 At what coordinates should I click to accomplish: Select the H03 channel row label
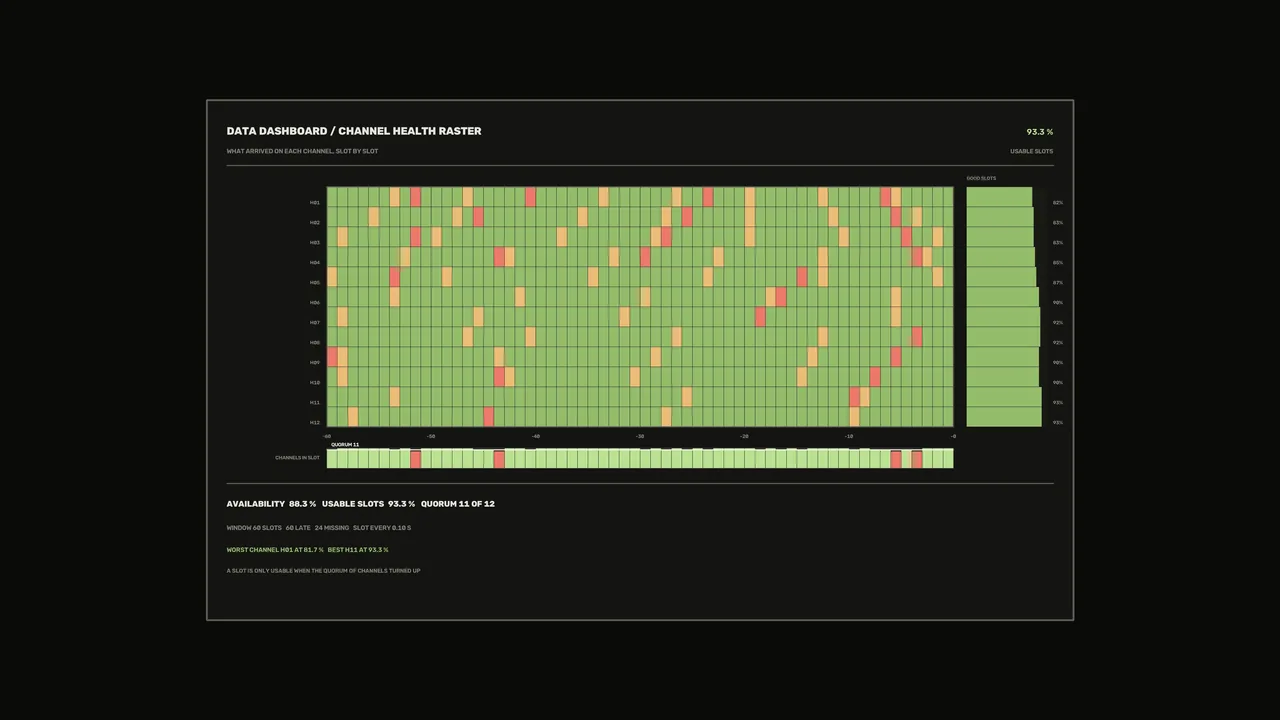[315, 243]
